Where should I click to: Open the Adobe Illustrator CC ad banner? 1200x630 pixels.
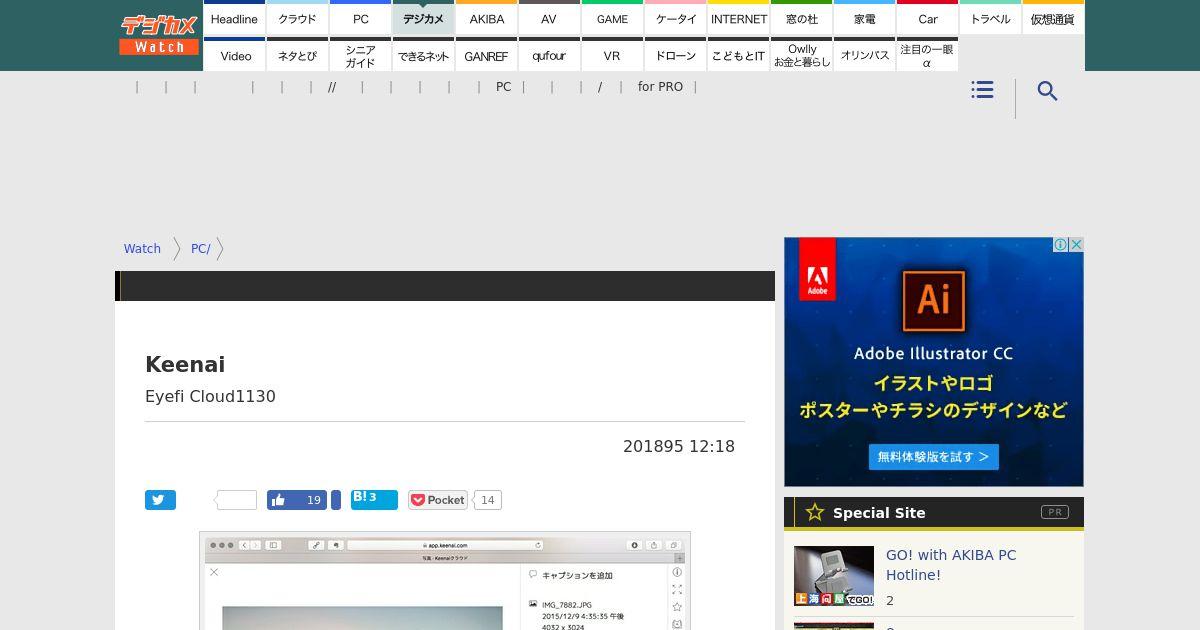click(934, 362)
